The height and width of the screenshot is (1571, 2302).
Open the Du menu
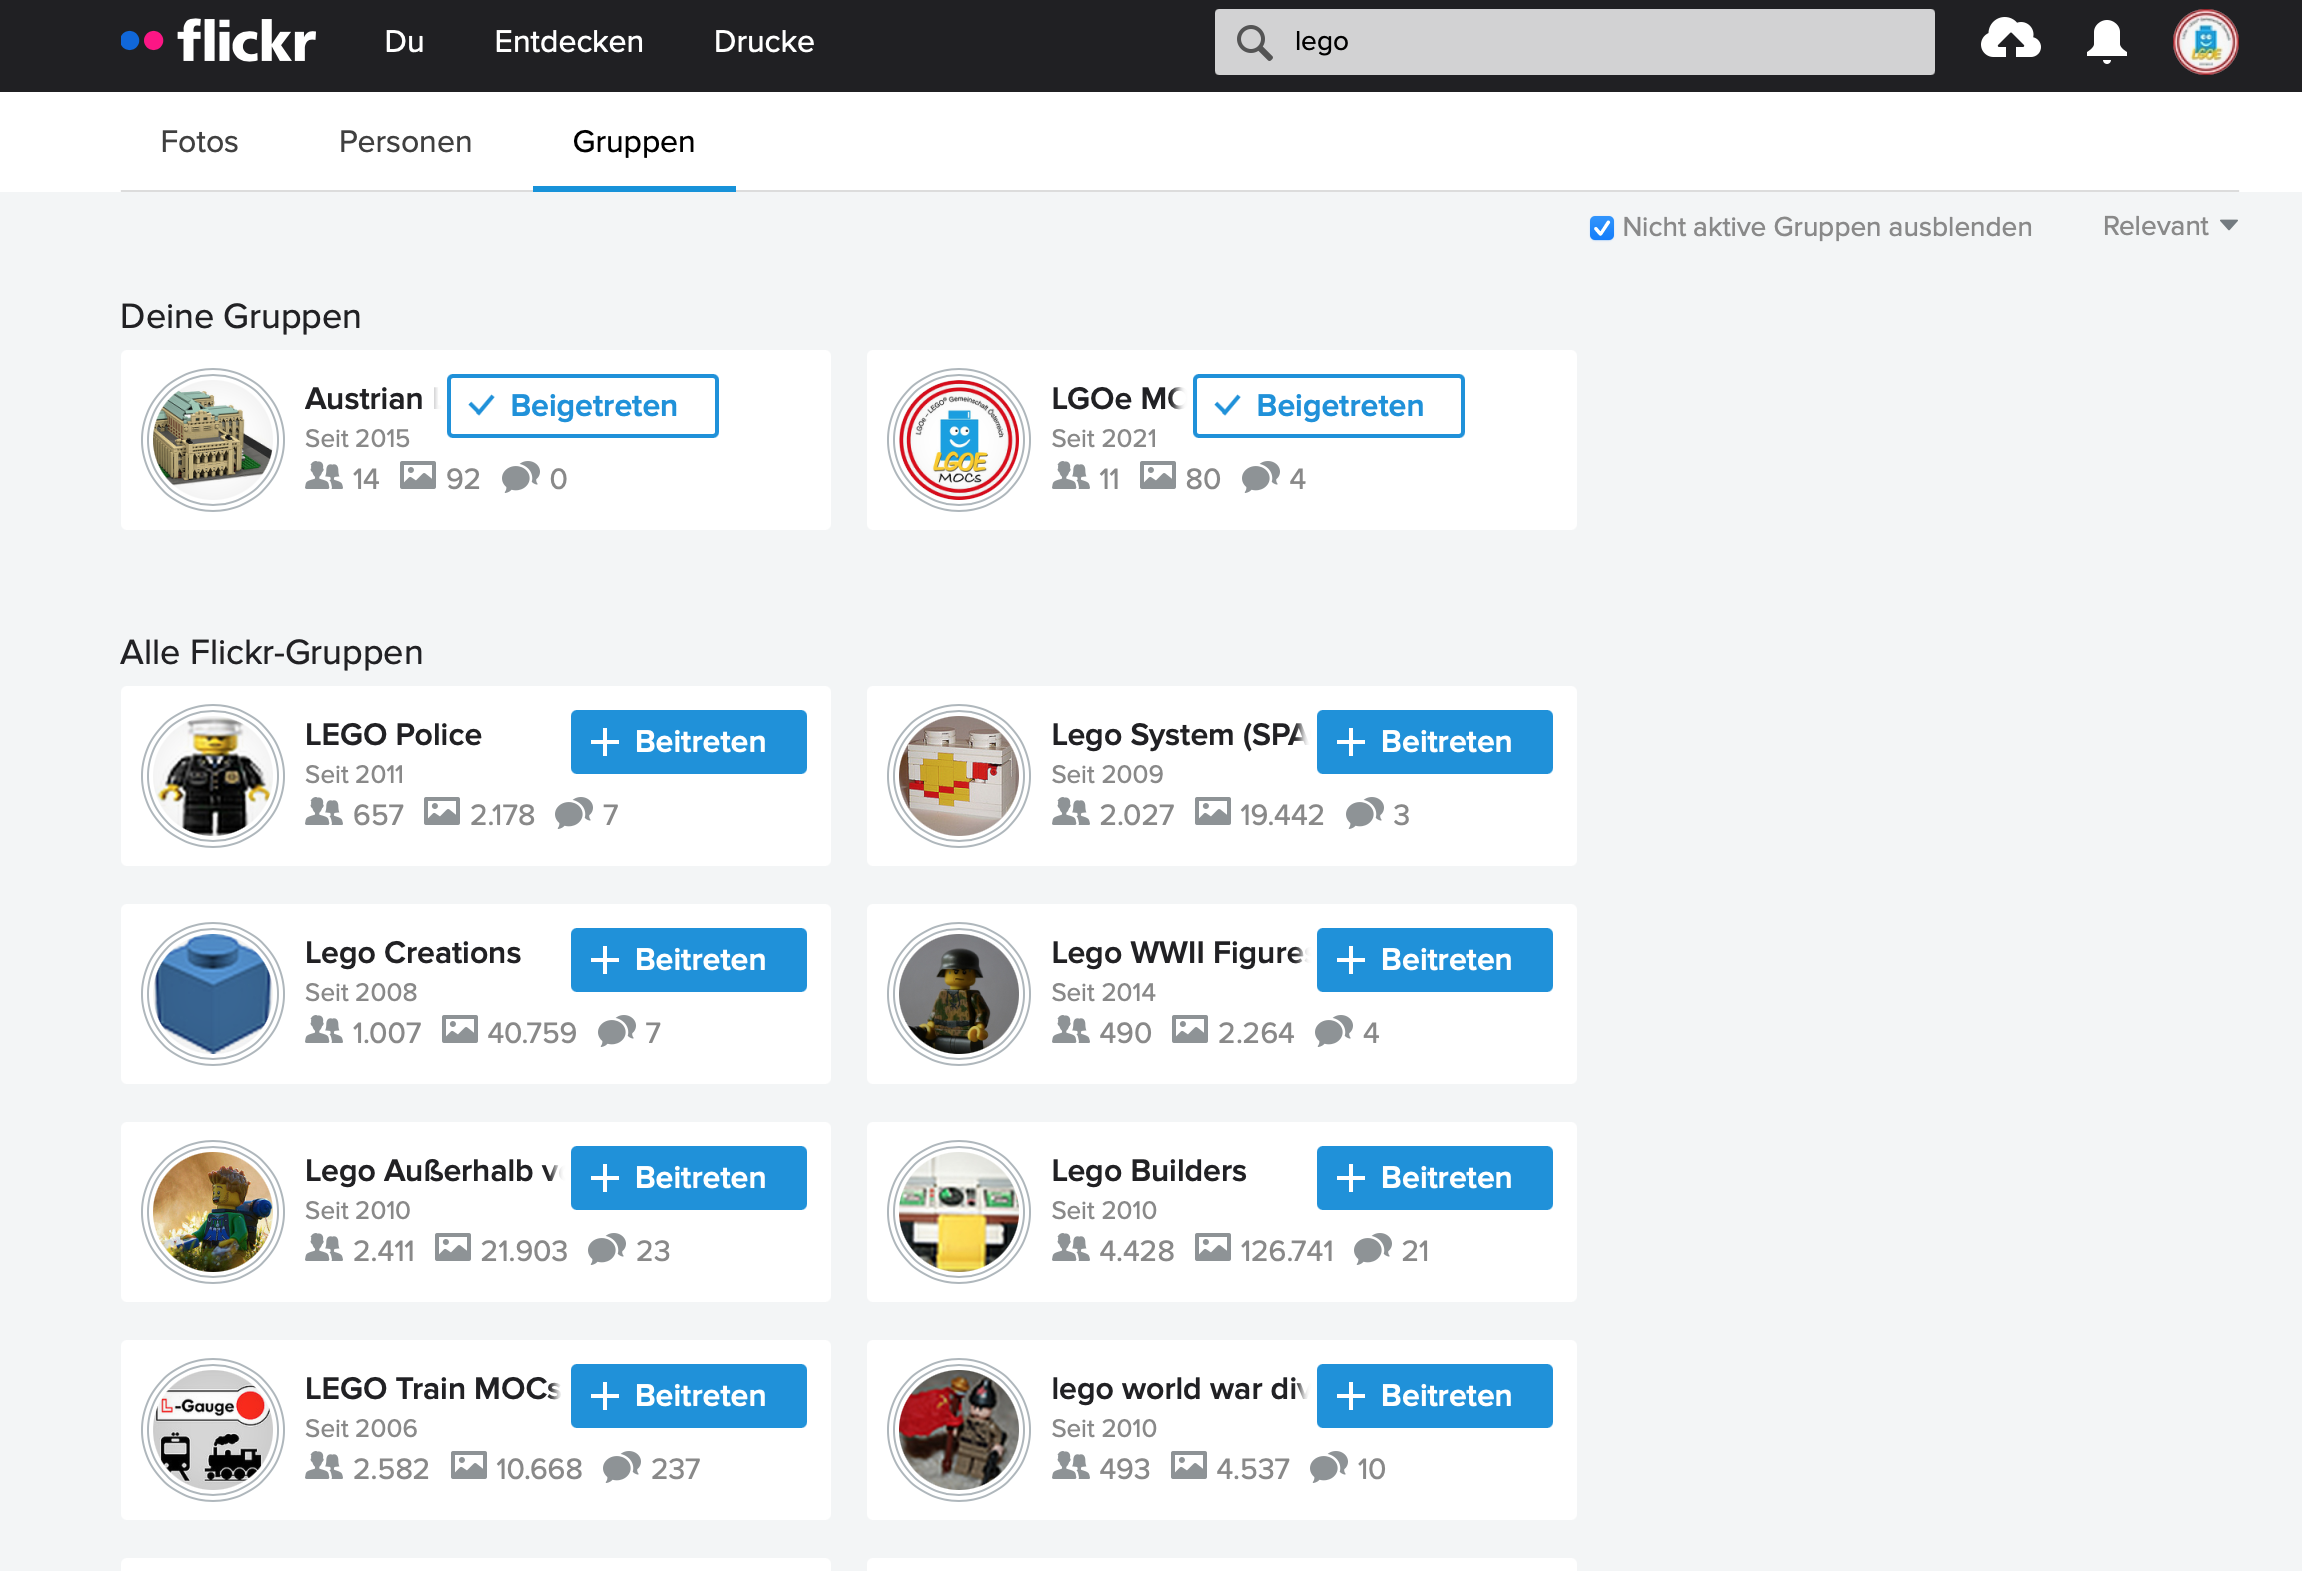pyautogui.click(x=405, y=41)
